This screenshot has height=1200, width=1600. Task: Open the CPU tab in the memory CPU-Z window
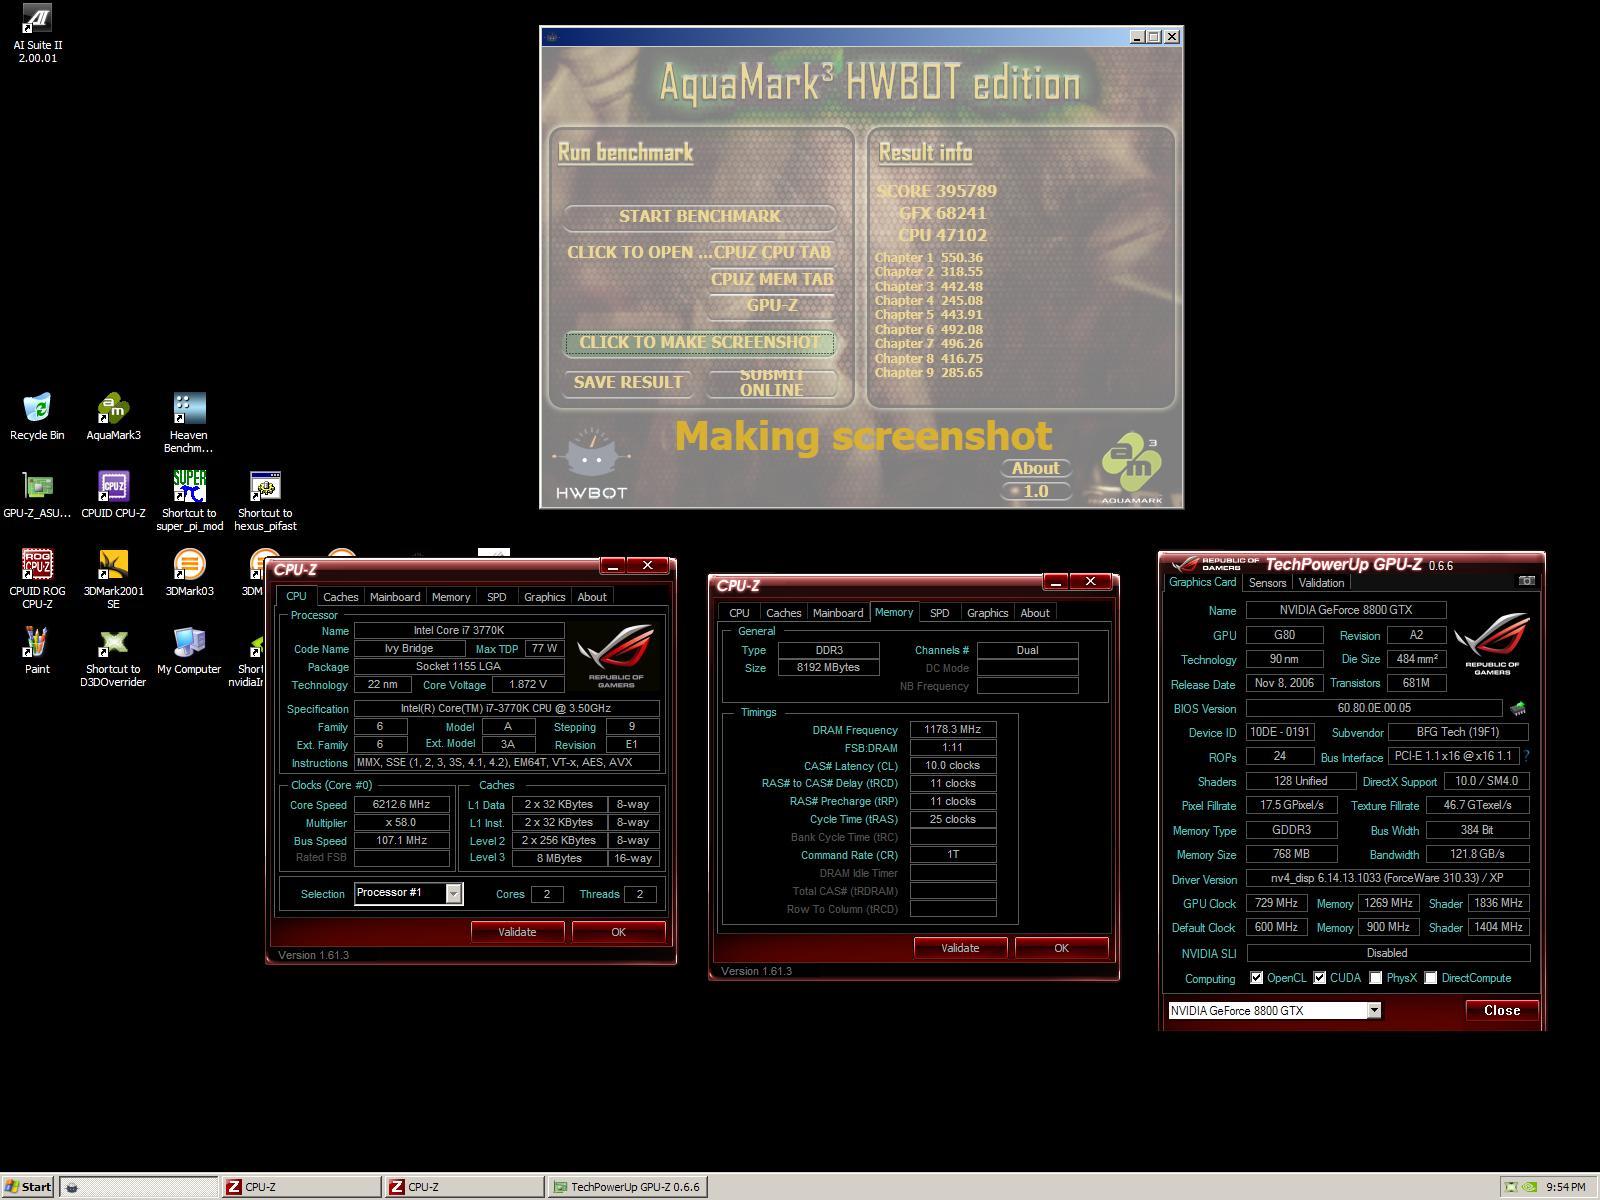(x=739, y=613)
